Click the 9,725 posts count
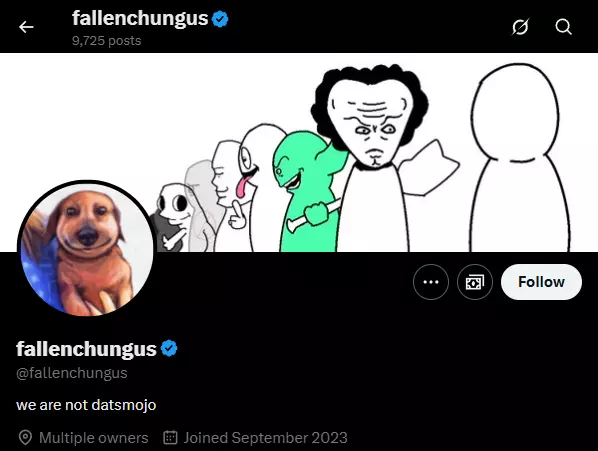598x451 pixels. [x=106, y=40]
